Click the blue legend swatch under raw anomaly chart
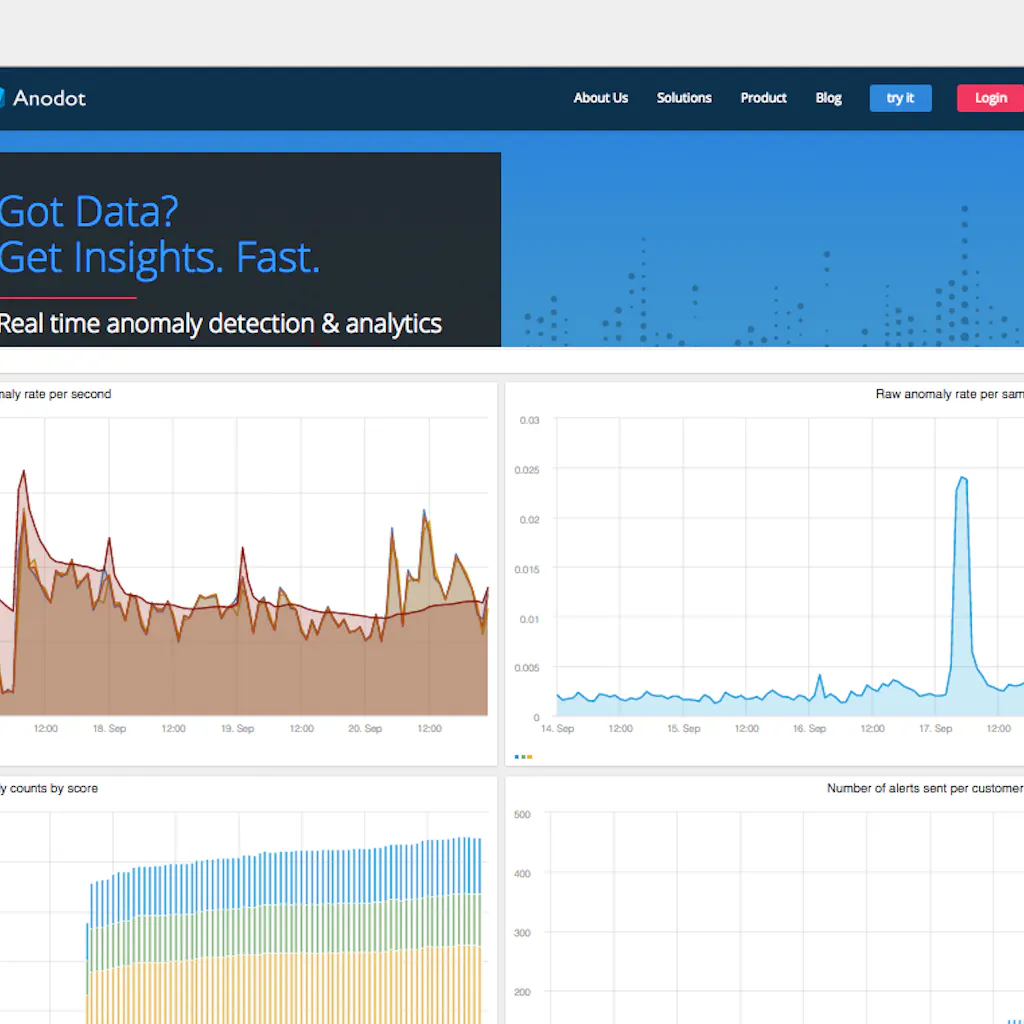Screen dimensions: 1024x1024 [516, 757]
